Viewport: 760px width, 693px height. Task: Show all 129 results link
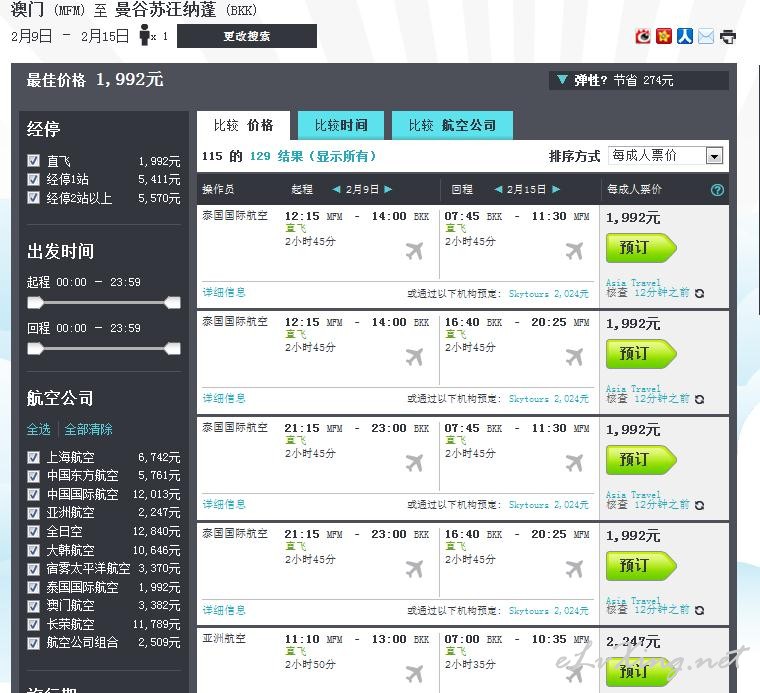pos(313,157)
